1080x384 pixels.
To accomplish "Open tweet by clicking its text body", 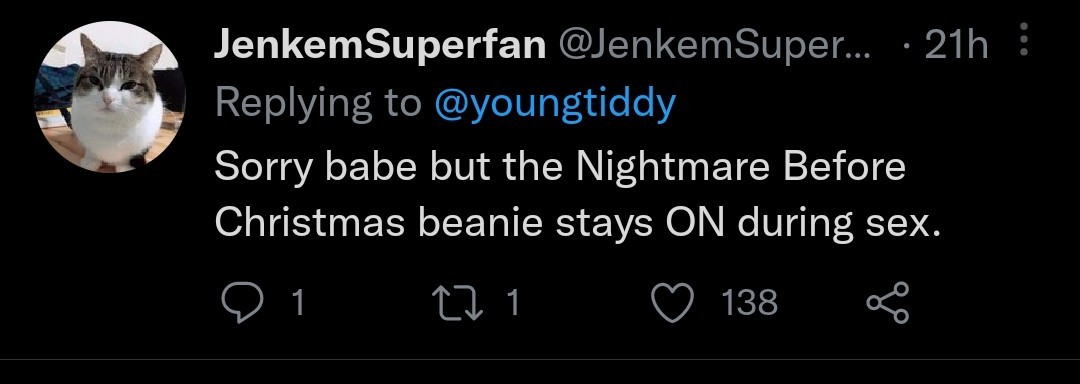I will (x=577, y=195).
